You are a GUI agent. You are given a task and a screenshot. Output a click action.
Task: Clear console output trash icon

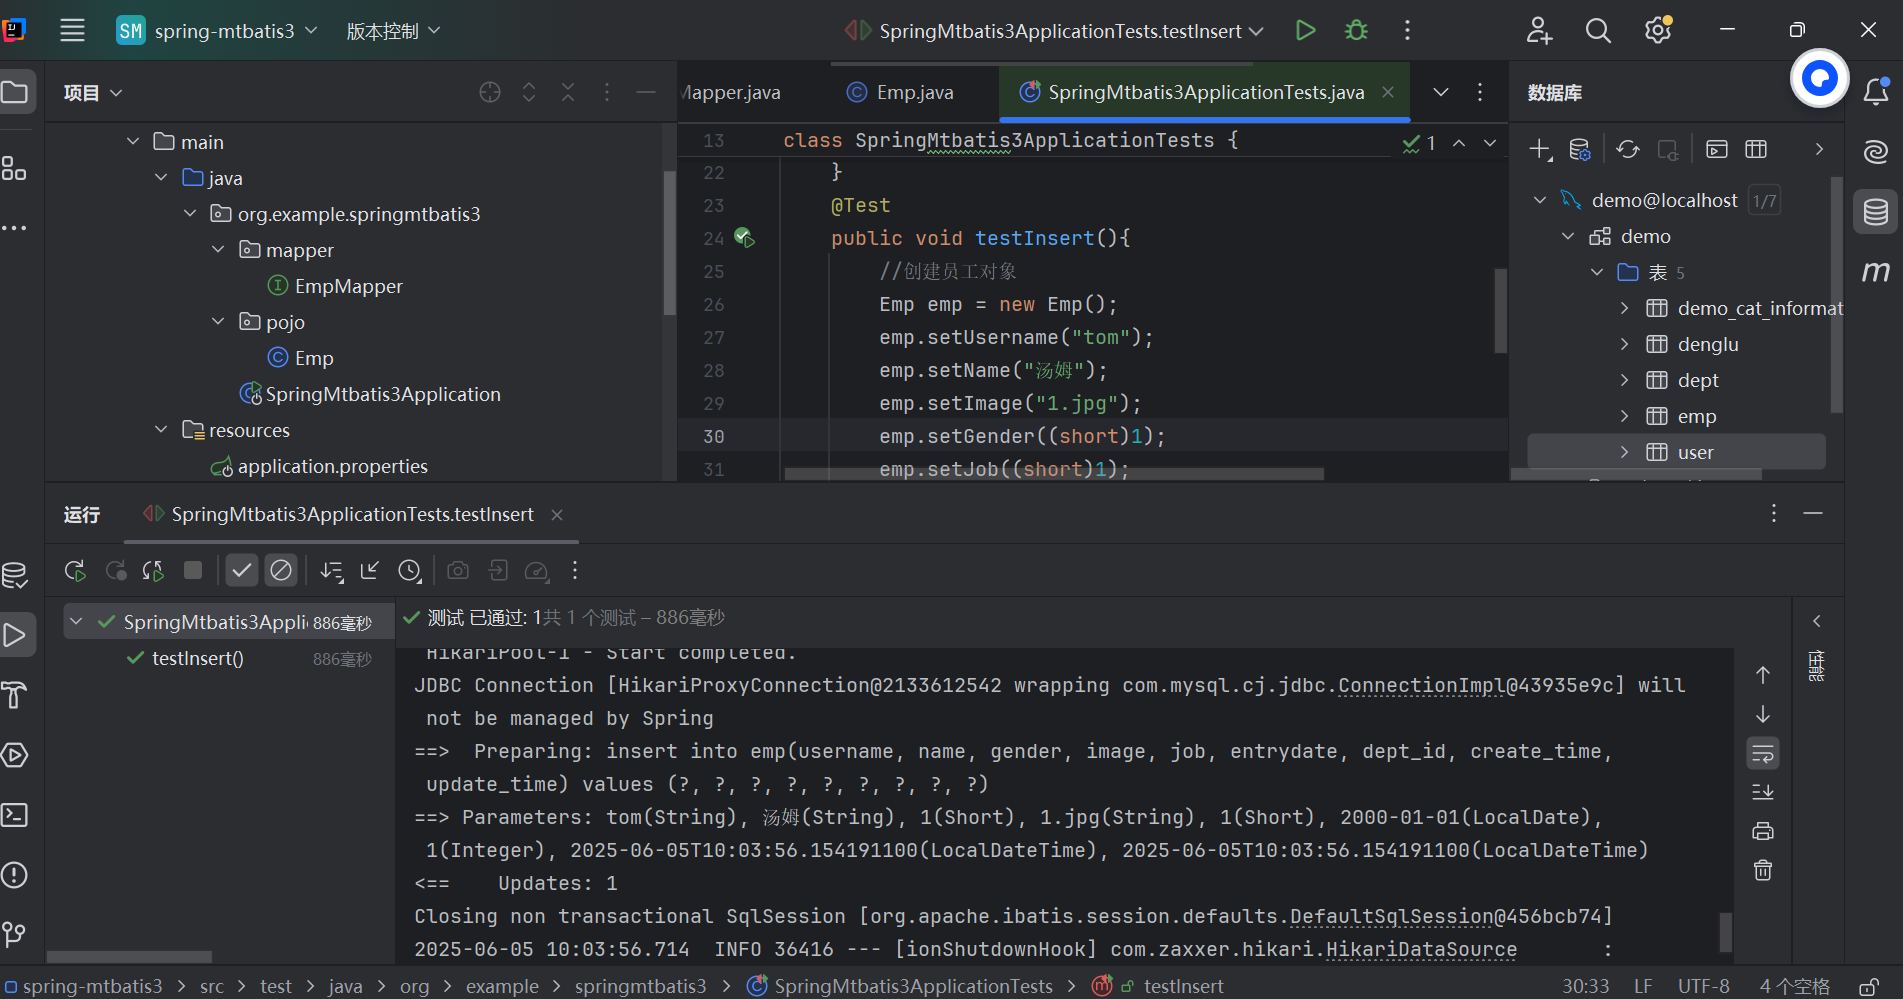coord(1763,870)
